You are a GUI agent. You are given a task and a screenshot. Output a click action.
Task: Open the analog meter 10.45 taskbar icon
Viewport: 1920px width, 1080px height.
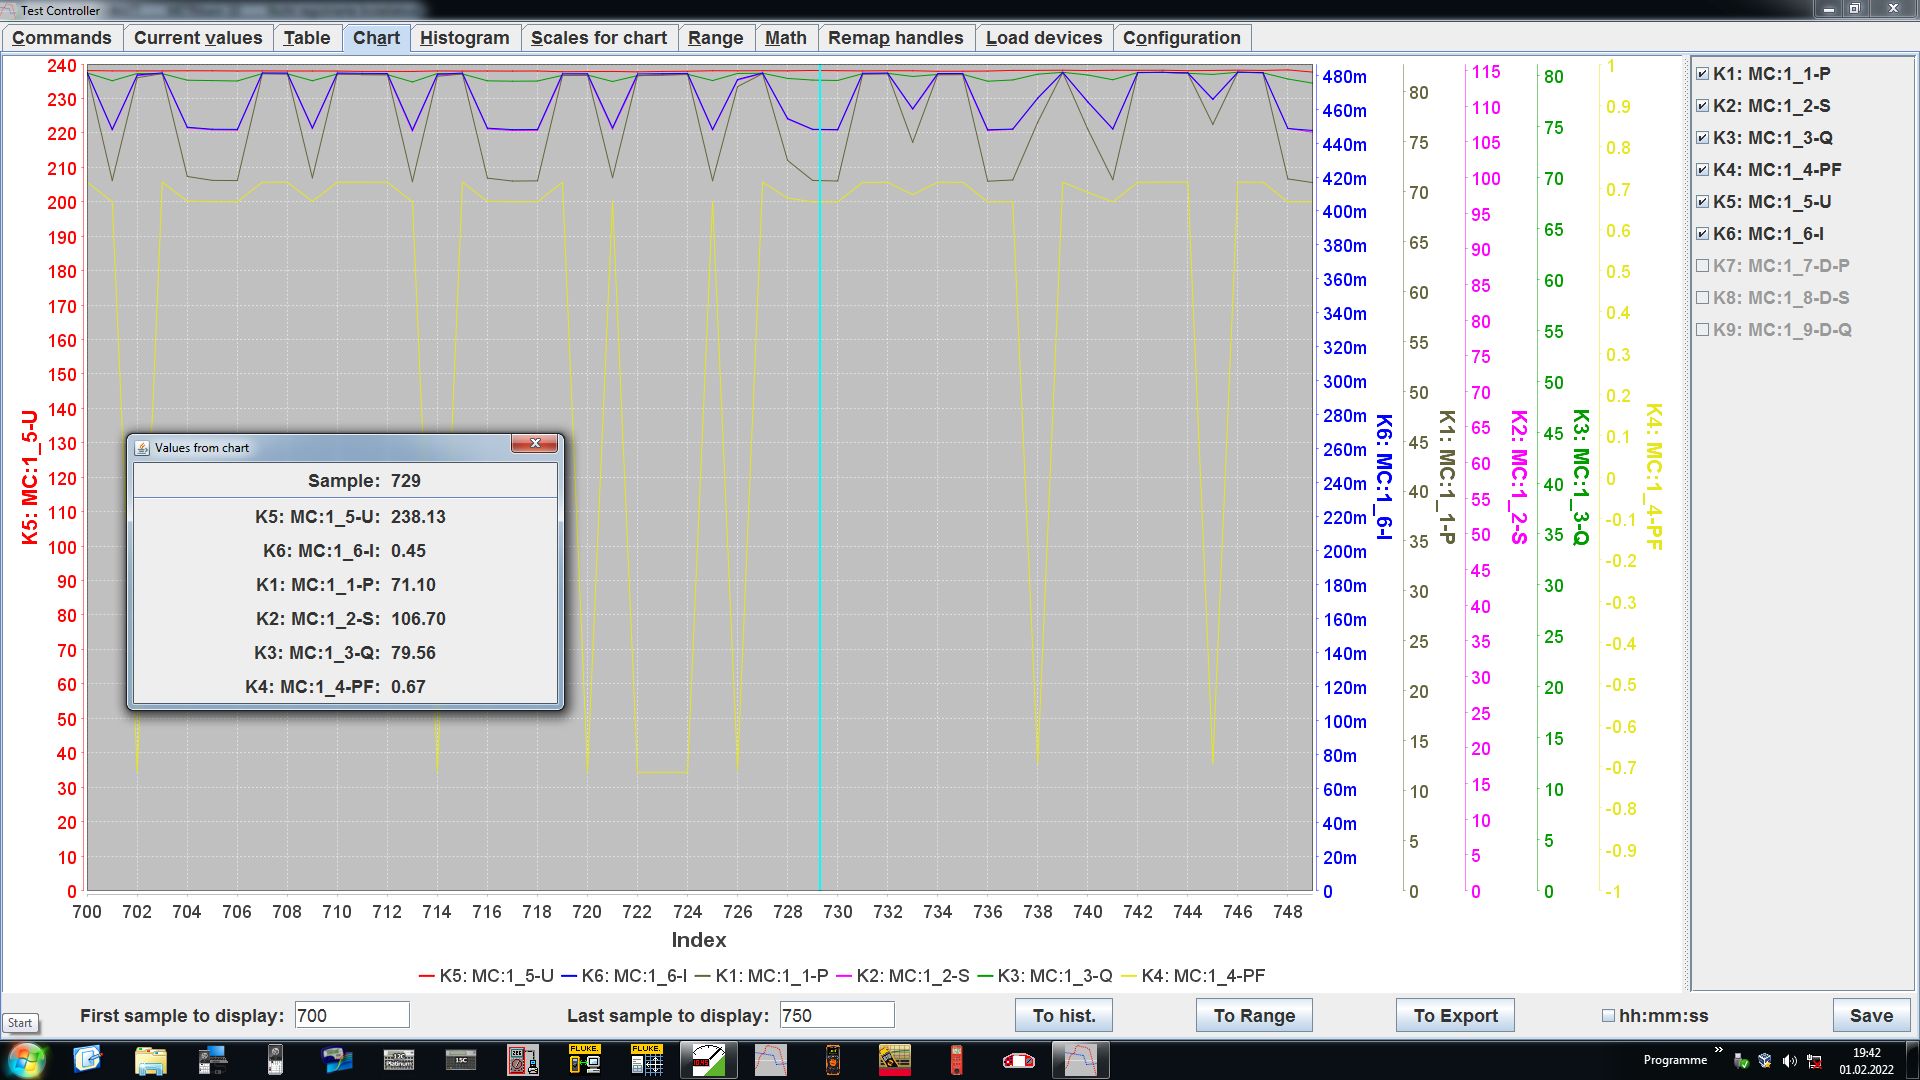(x=709, y=1060)
